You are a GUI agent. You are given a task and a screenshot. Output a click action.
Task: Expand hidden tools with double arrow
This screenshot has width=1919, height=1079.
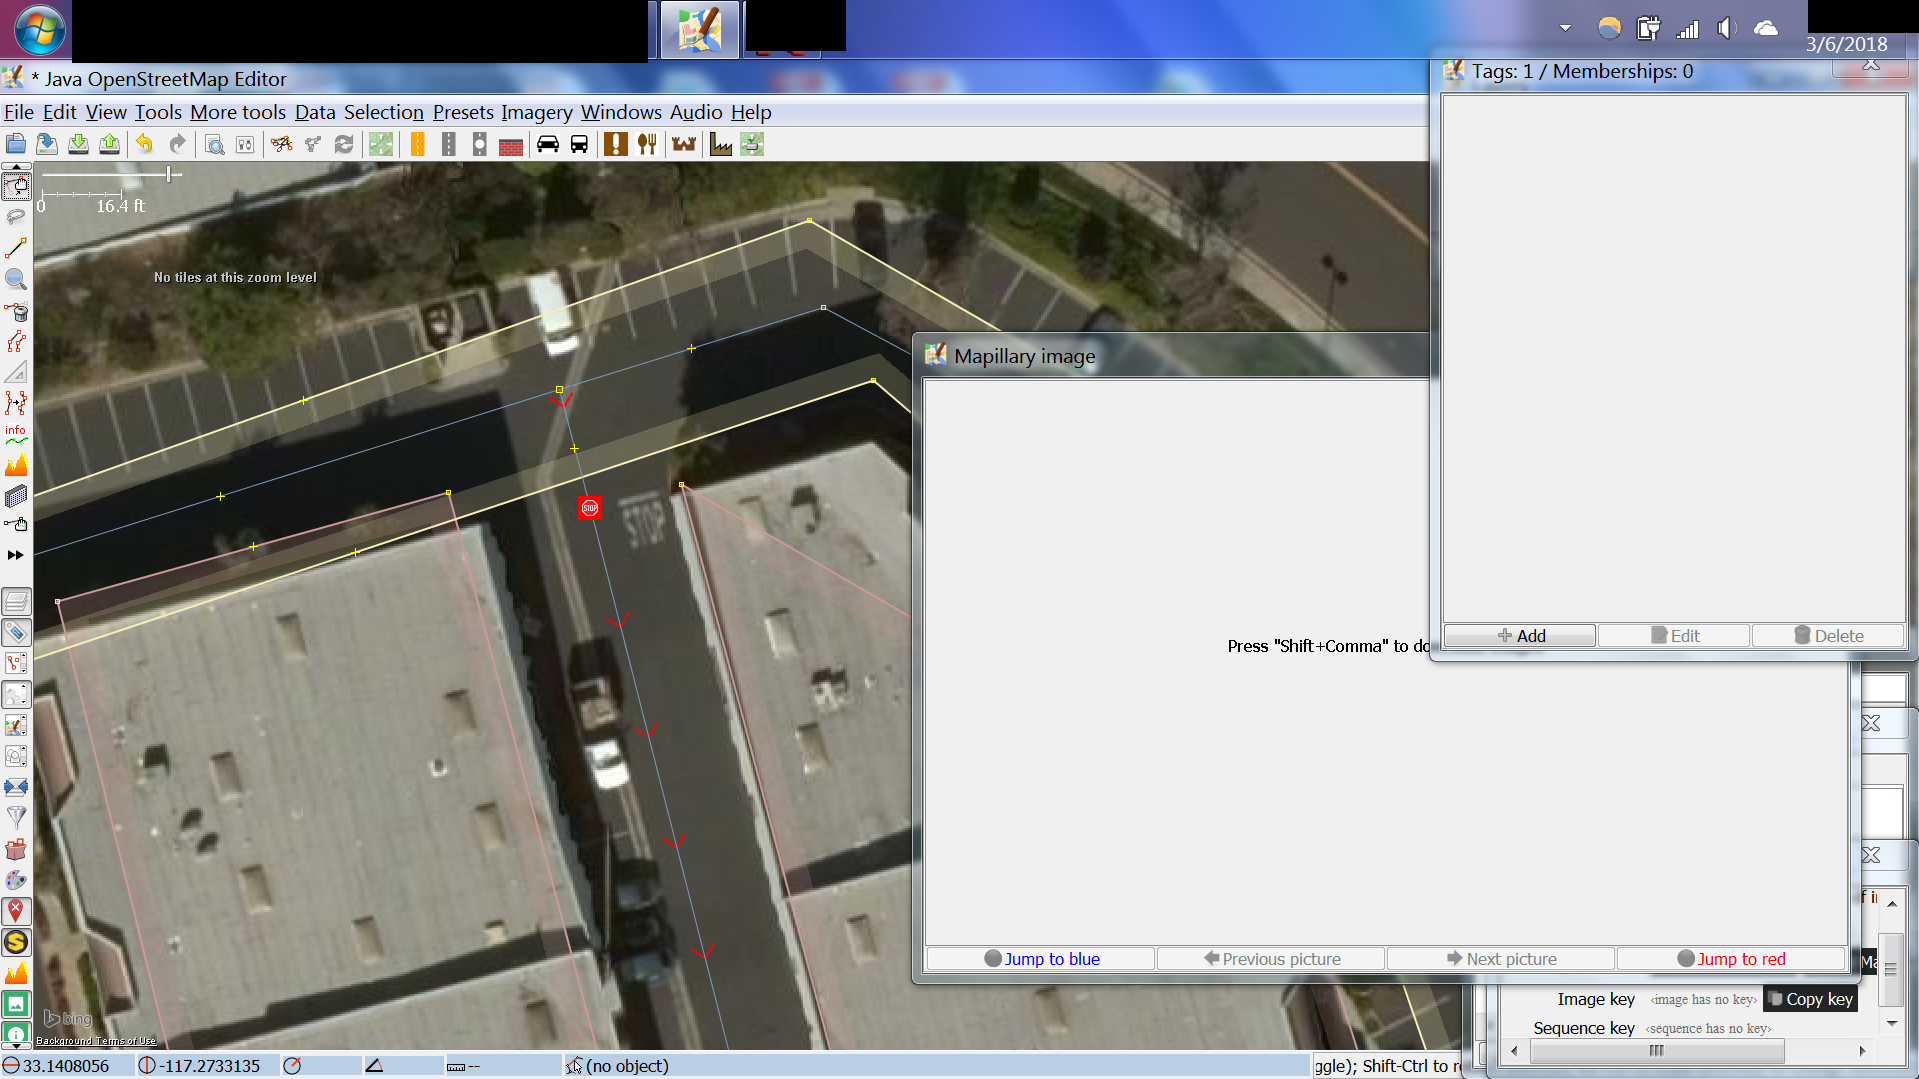16,555
